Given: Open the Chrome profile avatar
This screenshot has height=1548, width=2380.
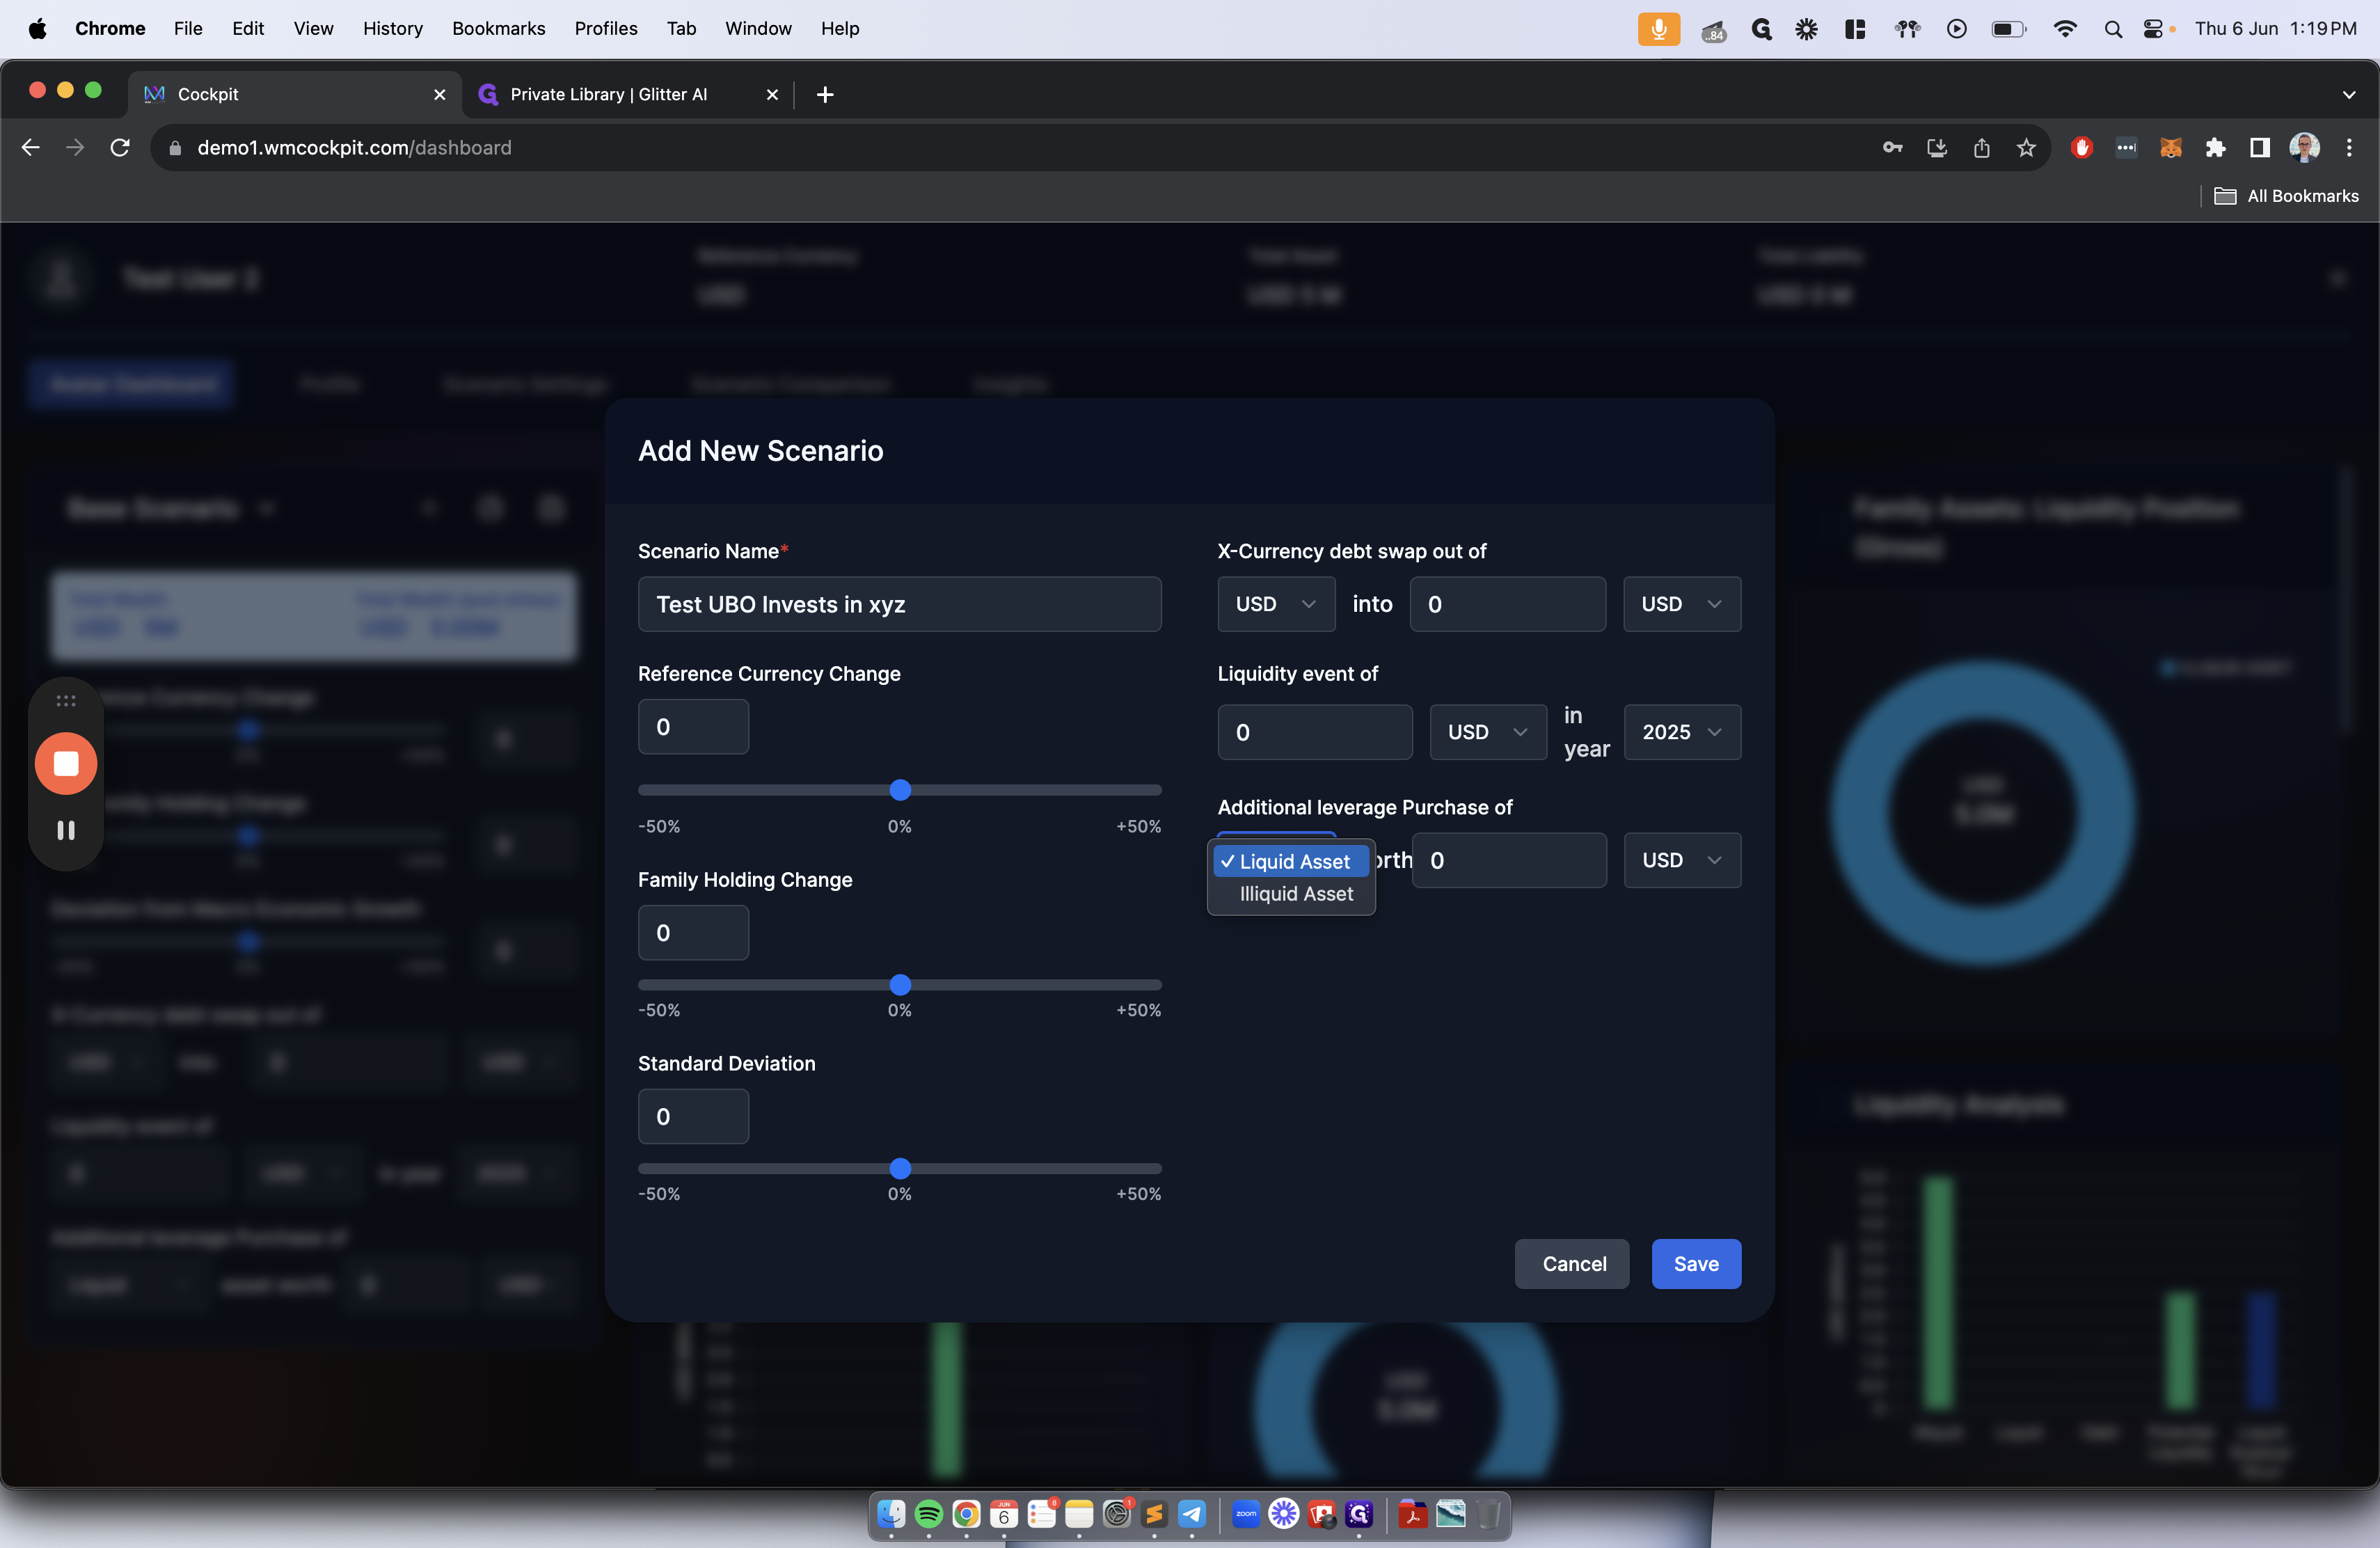Looking at the screenshot, I should (2304, 148).
